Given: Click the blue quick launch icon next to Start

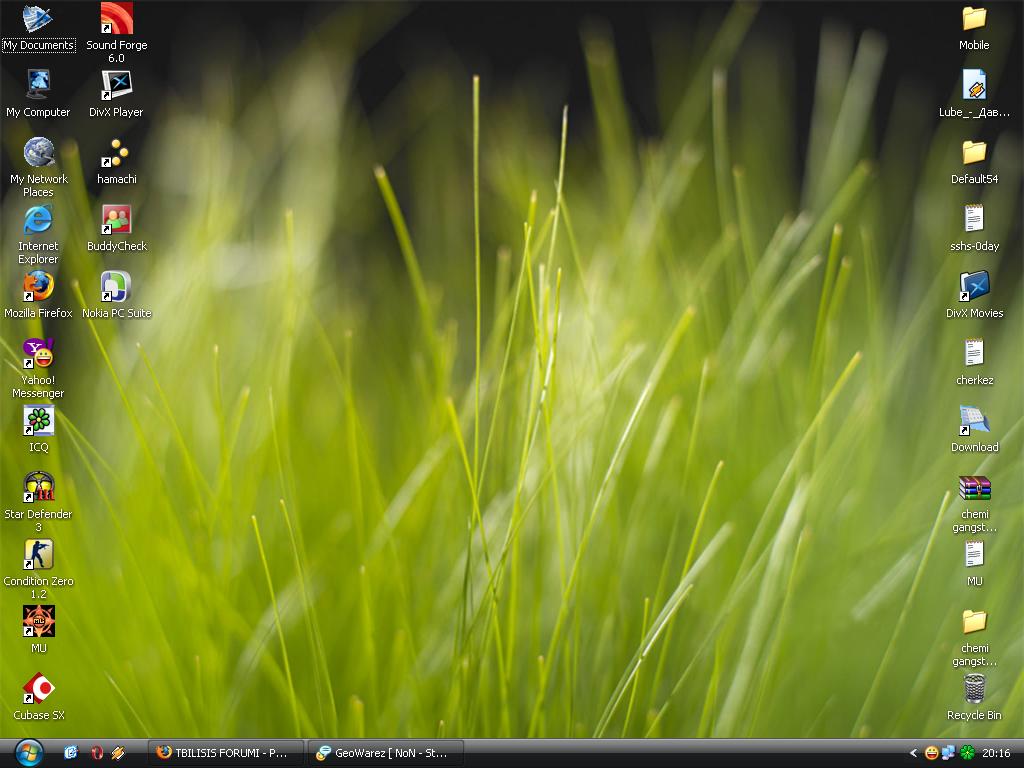Looking at the screenshot, I should (71, 753).
